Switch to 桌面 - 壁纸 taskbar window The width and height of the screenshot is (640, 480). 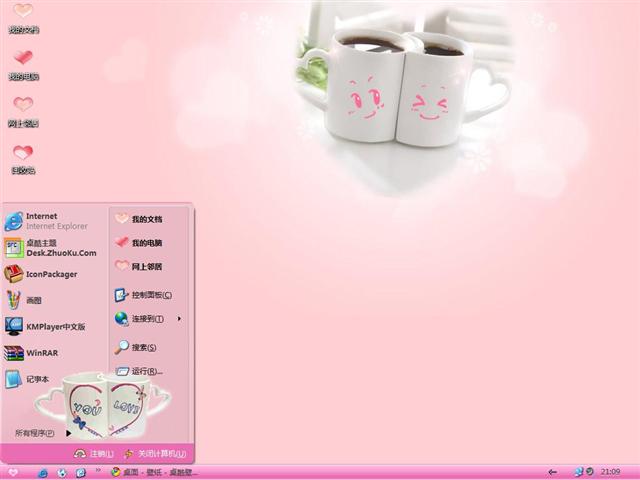154,472
